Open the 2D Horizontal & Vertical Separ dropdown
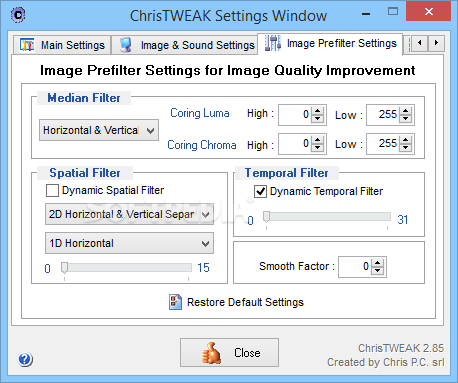The height and width of the screenshot is (383, 458). tap(129, 214)
